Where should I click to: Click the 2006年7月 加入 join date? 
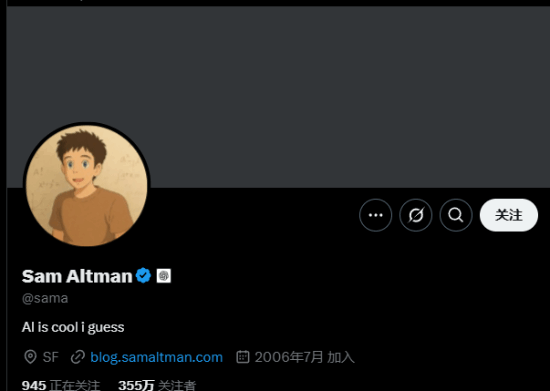point(304,357)
